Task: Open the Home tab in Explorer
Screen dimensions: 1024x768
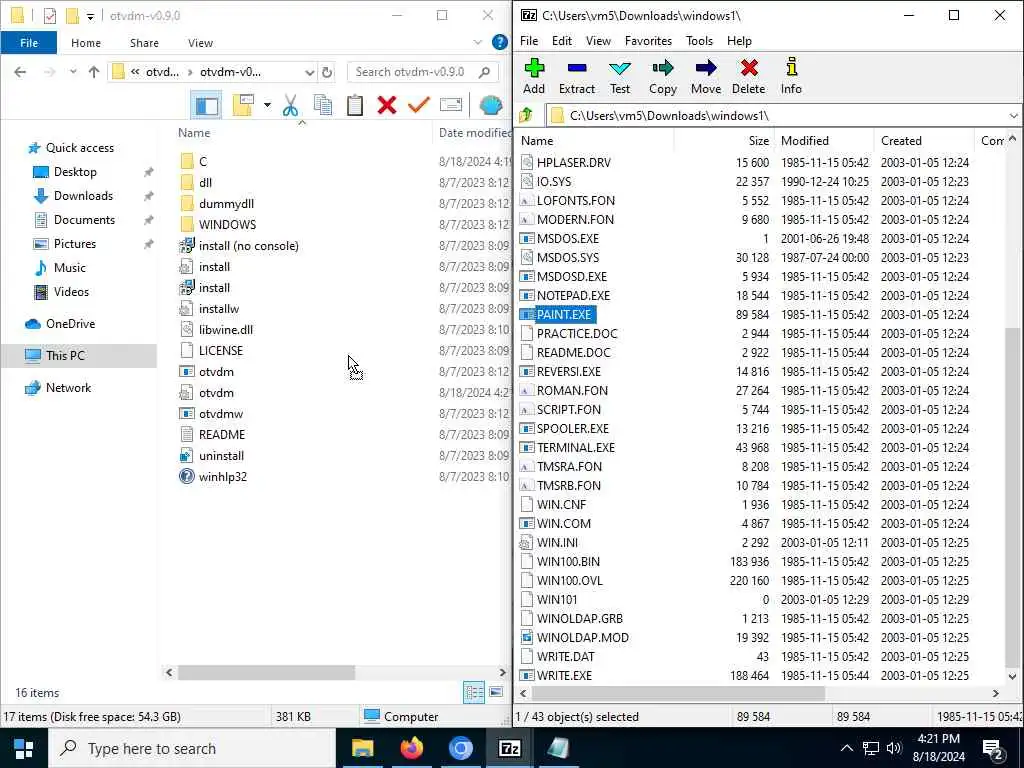Action: click(x=86, y=42)
